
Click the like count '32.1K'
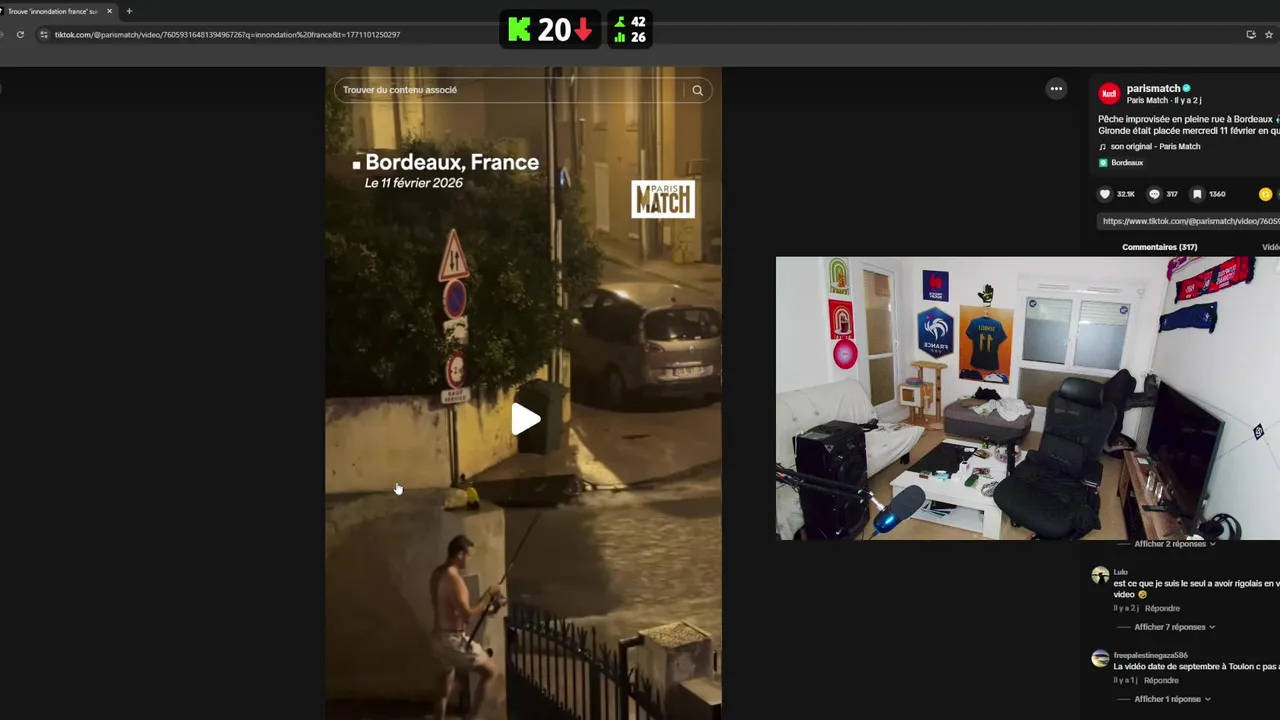(x=1125, y=194)
